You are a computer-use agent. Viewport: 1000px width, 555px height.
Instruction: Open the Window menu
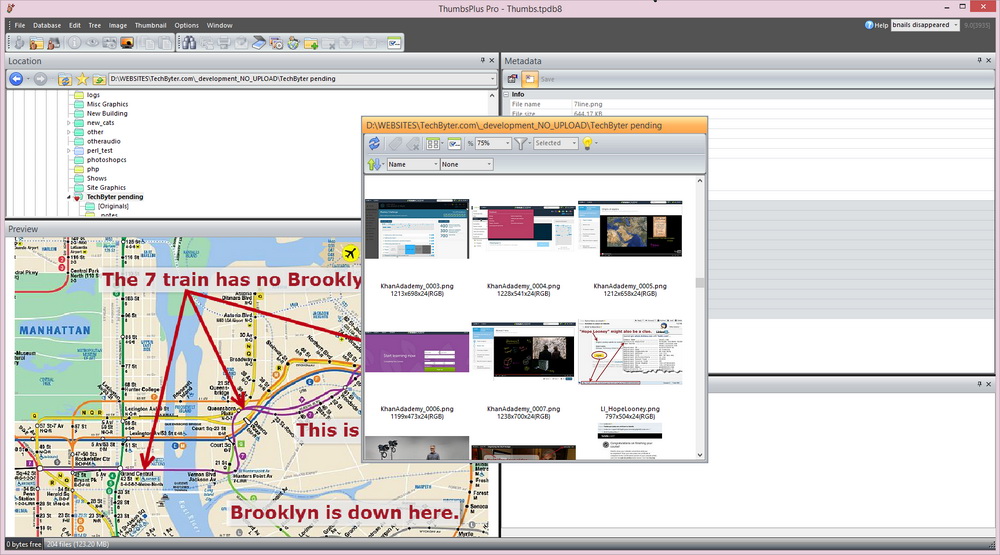(x=219, y=26)
